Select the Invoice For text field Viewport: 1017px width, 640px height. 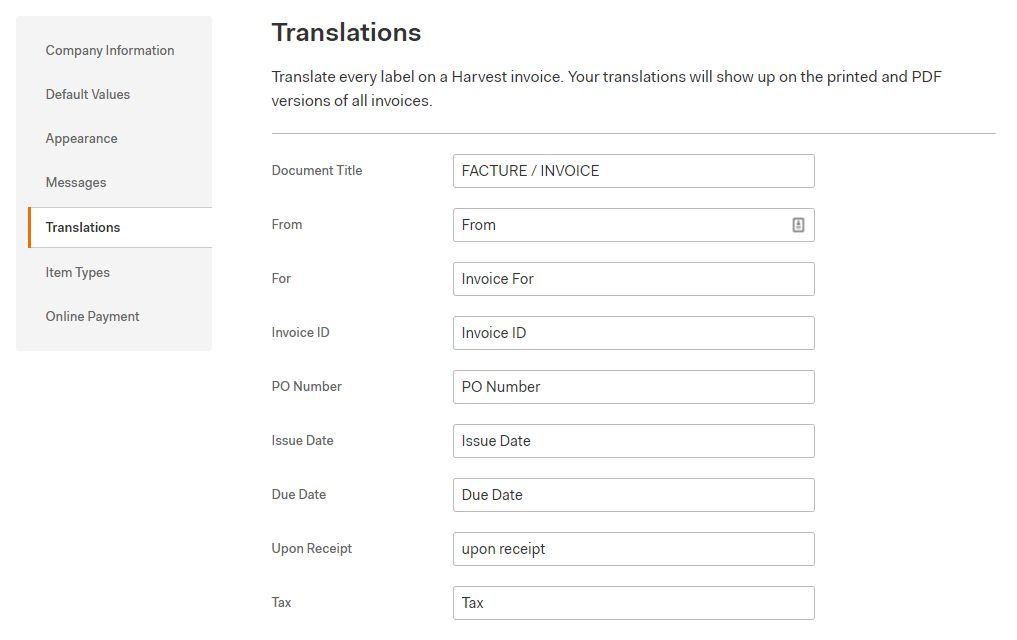(x=633, y=279)
